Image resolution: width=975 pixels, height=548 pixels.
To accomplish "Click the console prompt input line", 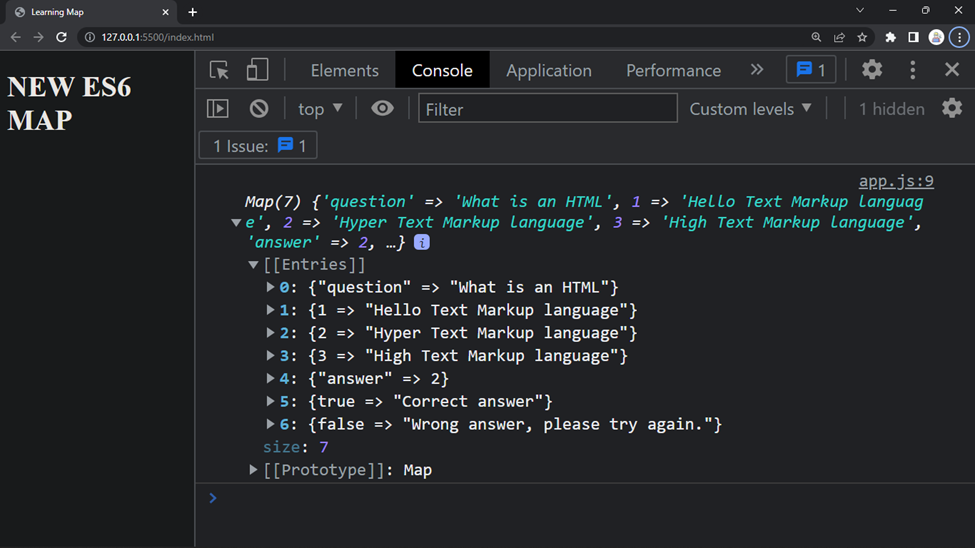I will tap(585, 498).
